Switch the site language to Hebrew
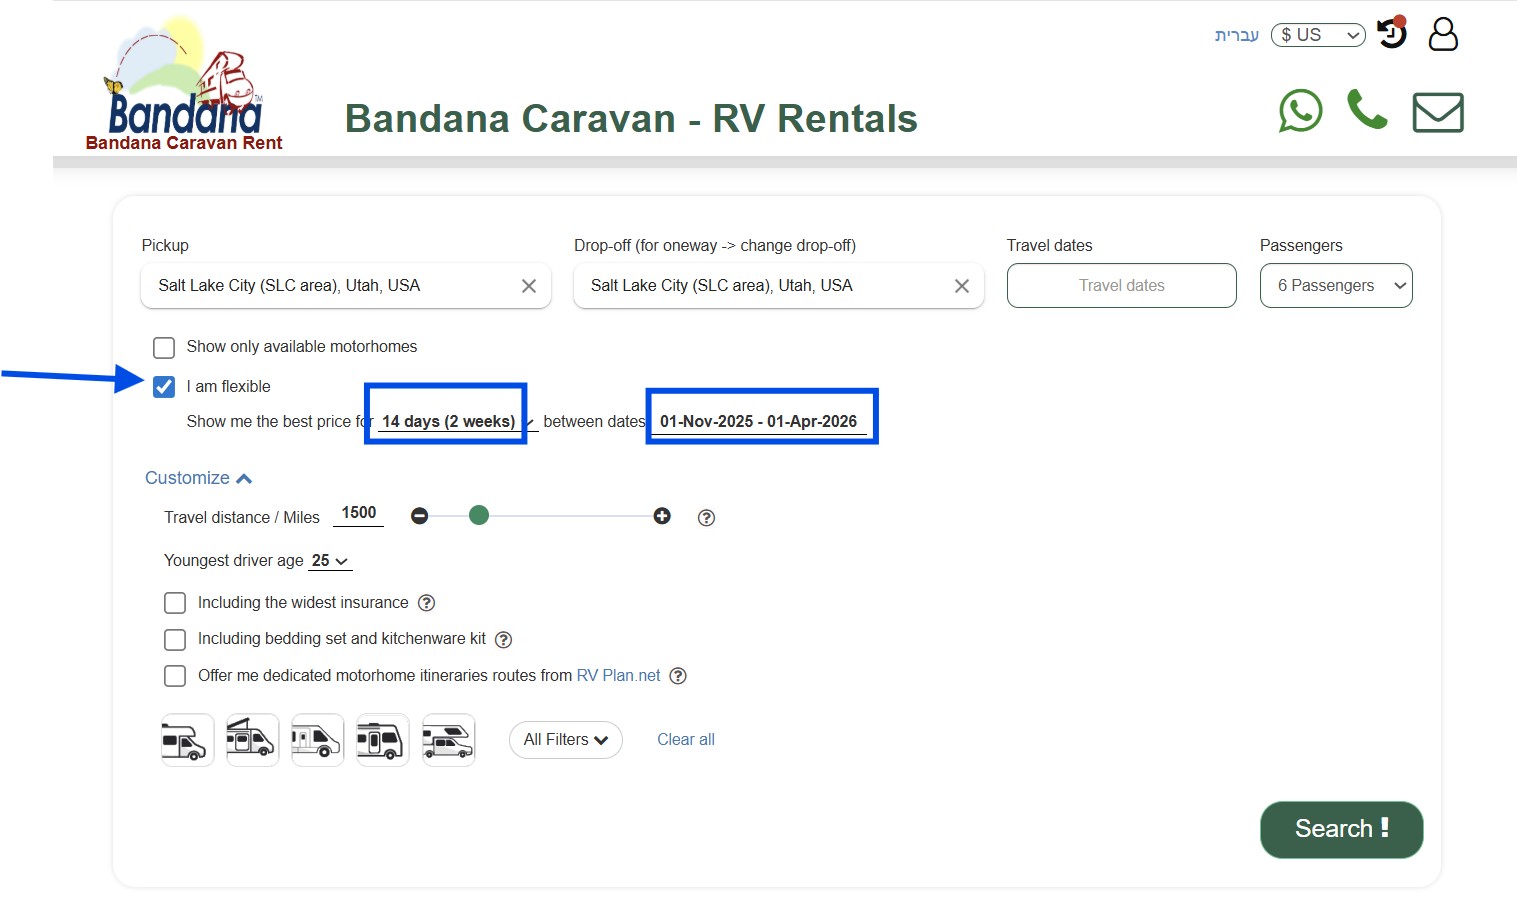Viewport: 1517px width, 919px height. click(x=1237, y=34)
